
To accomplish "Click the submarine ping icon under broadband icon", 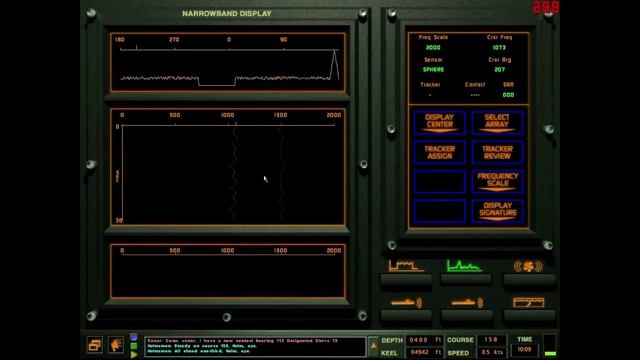I will click(x=406, y=302).
